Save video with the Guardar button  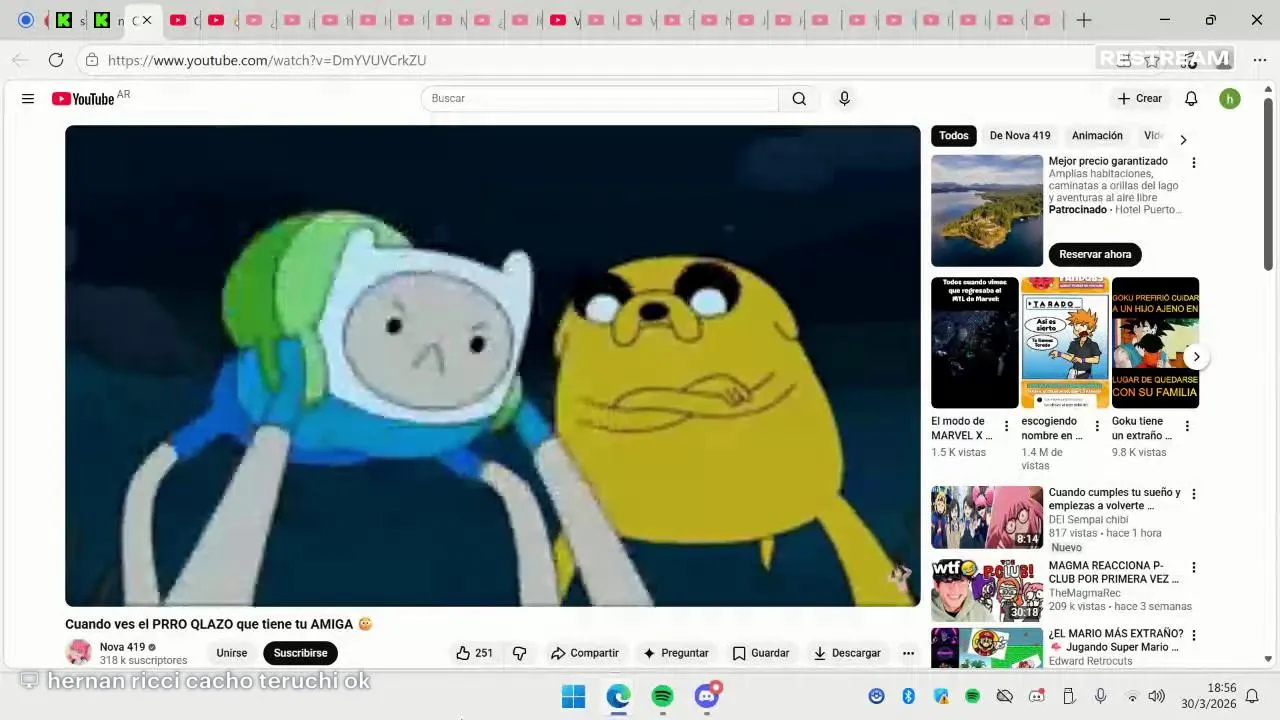click(761, 653)
